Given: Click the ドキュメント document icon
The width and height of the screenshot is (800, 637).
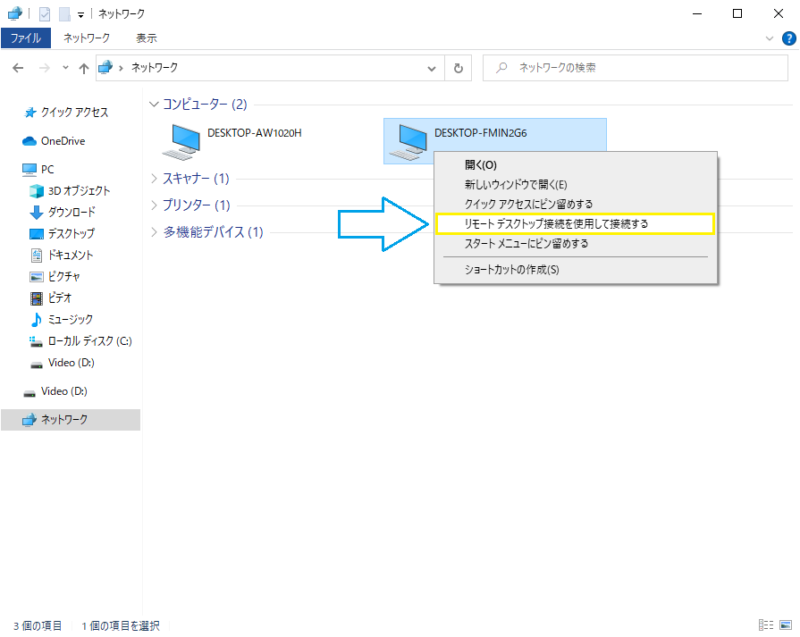Looking at the screenshot, I should [x=36, y=255].
